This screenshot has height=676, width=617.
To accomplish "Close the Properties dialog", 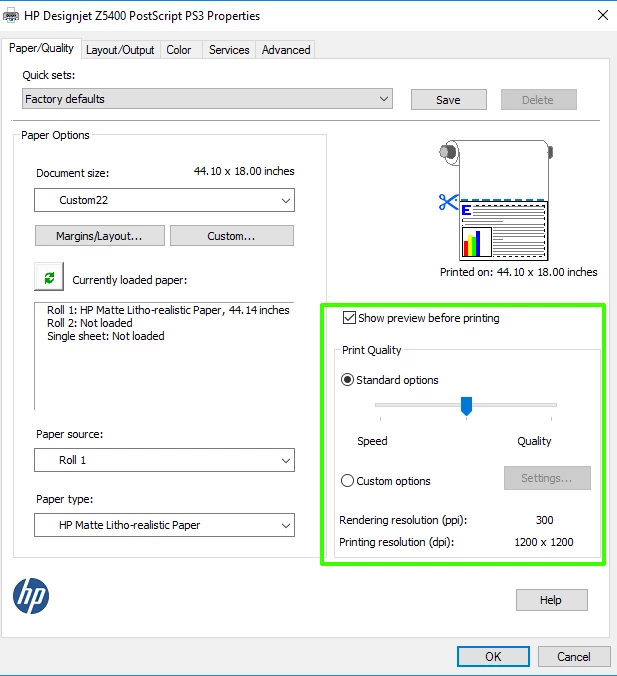I will point(603,16).
